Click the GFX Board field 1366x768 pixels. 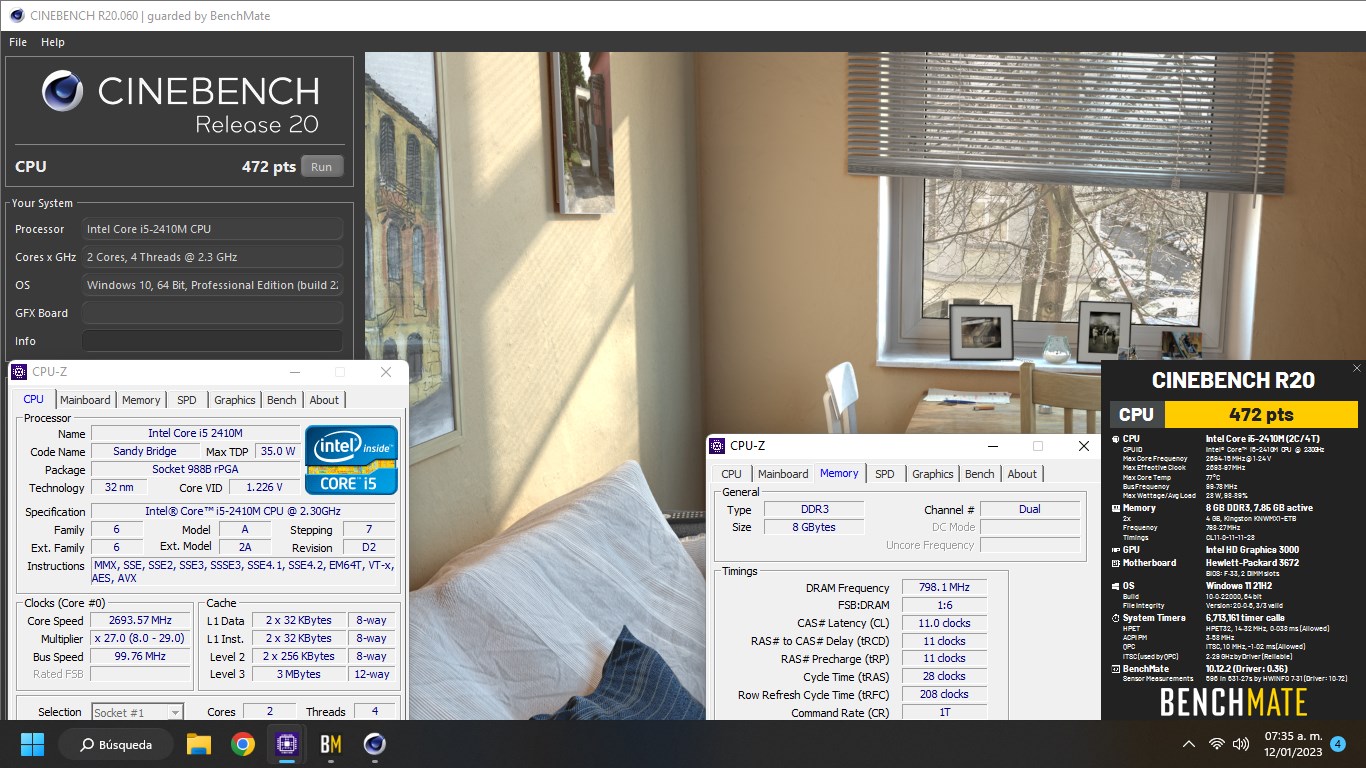(212, 313)
